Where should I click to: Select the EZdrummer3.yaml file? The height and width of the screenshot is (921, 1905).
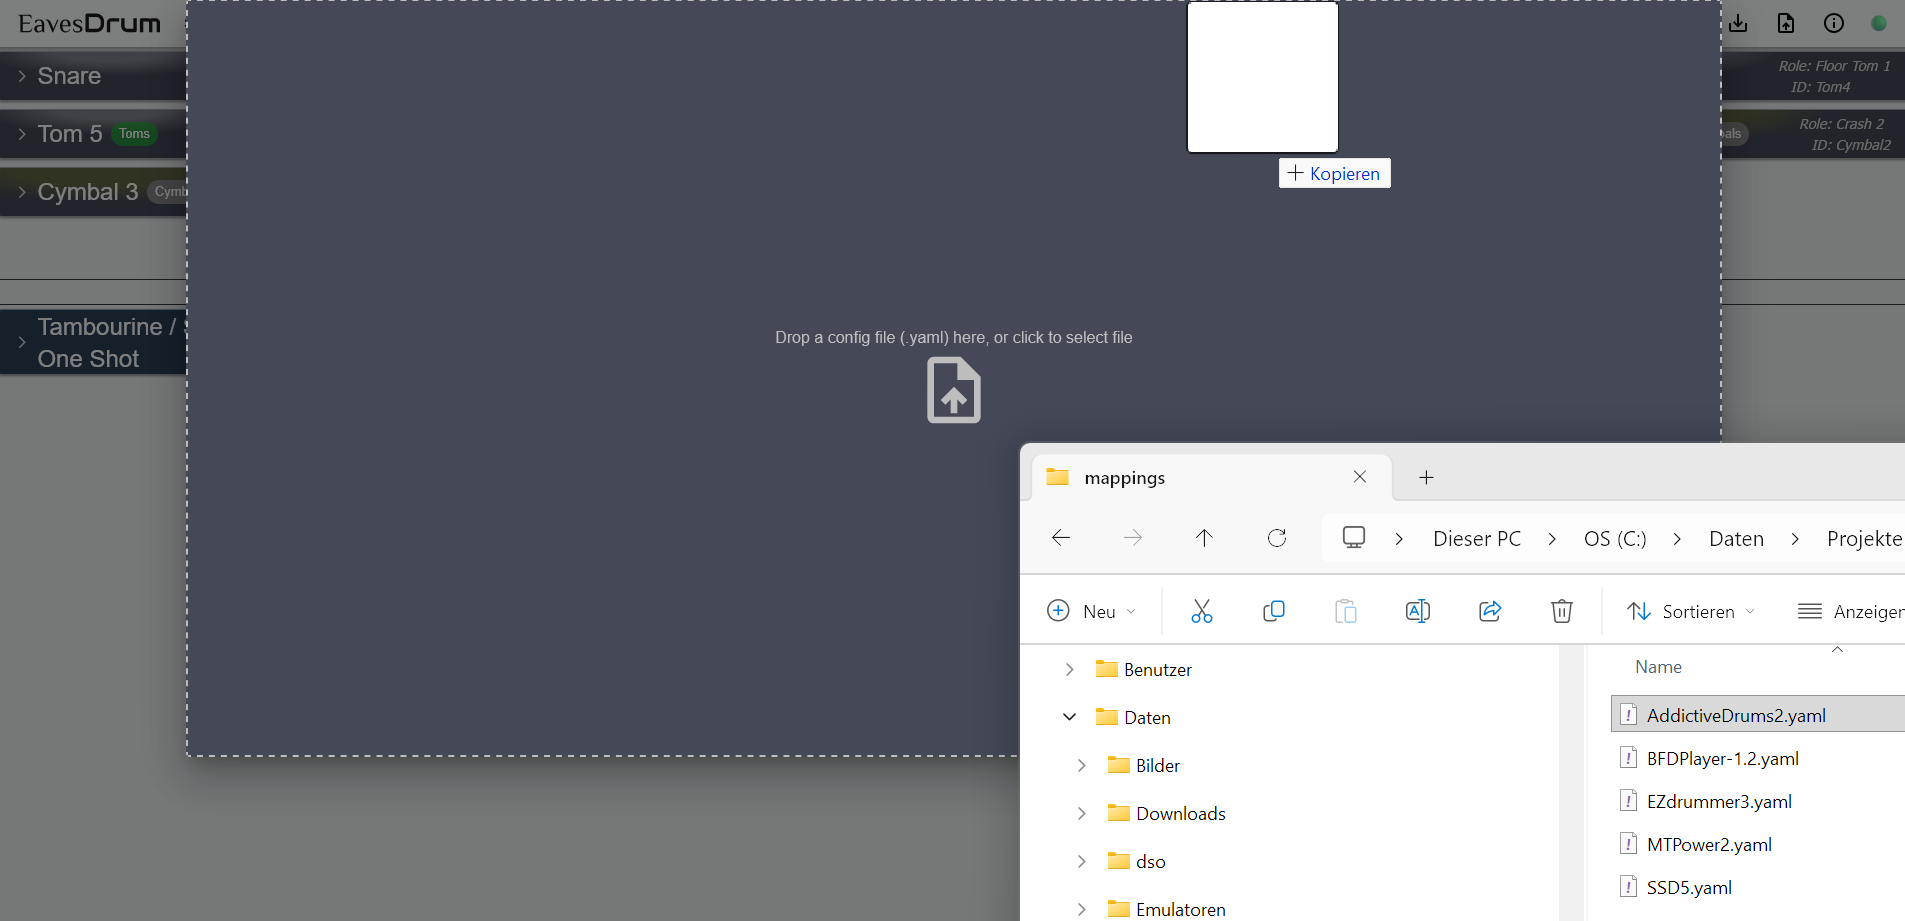tap(1718, 801)
